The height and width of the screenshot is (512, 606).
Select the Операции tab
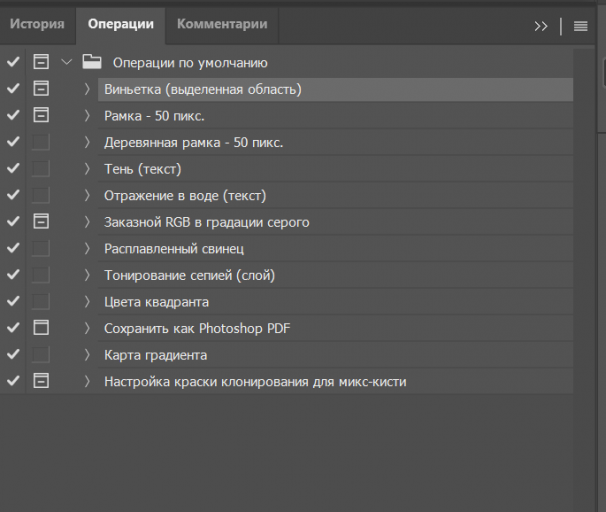(x=121, y=24)
